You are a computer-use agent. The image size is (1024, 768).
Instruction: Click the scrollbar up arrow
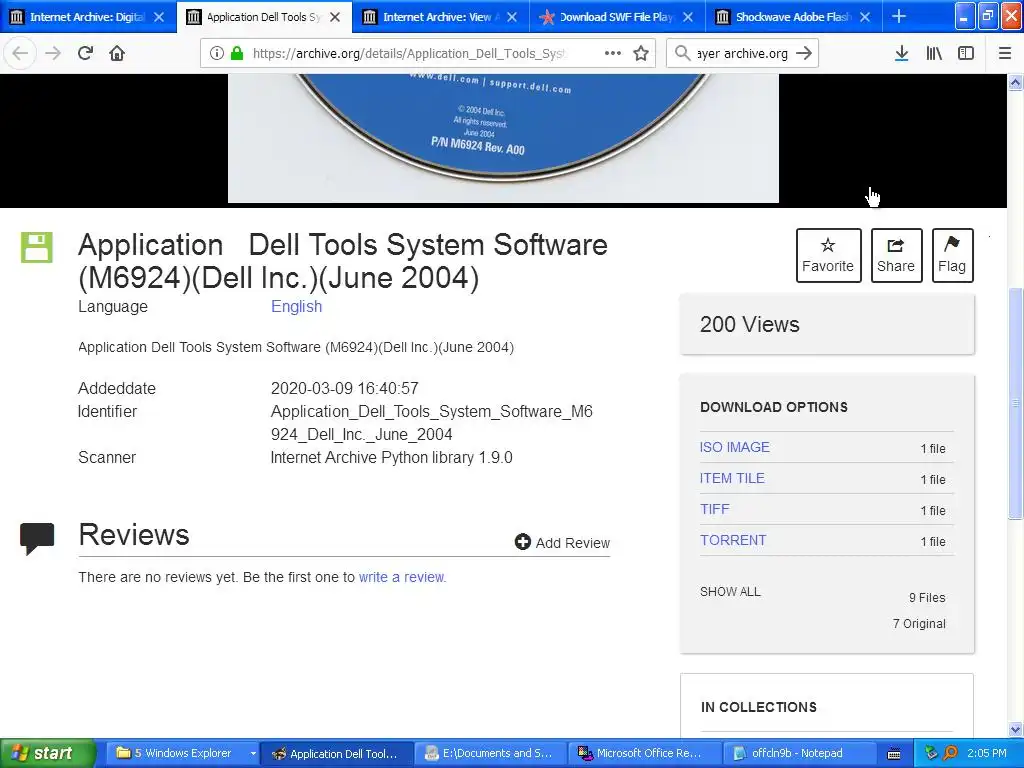pos(1015,83)
